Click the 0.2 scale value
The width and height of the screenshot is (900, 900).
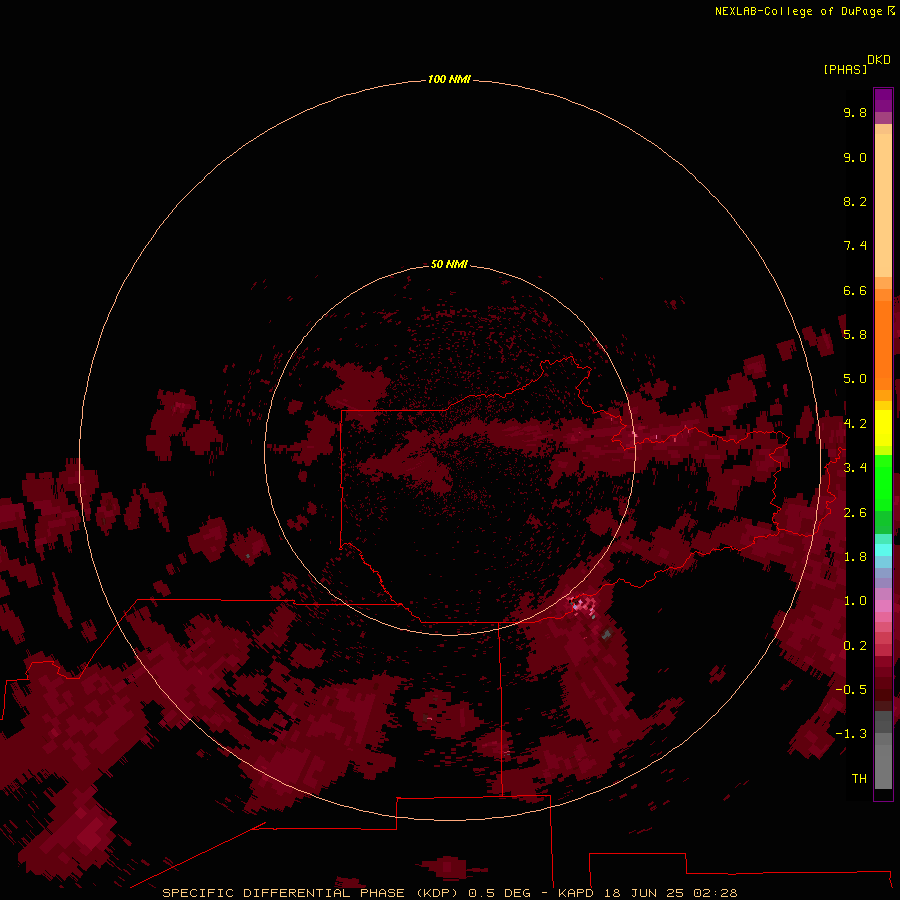[x=855, y=645]
